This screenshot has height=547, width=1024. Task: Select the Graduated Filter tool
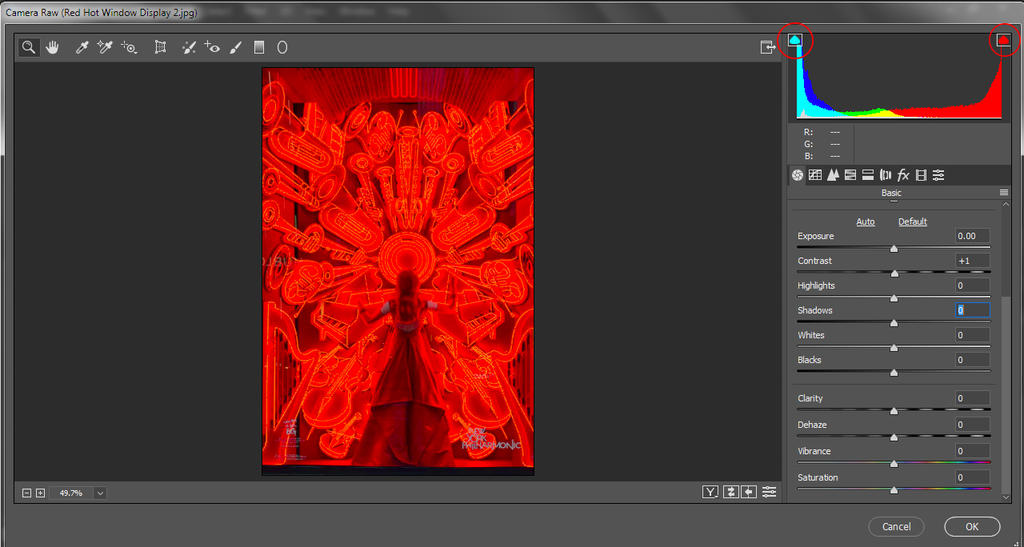pyautogui.click(x=259, y=47)
